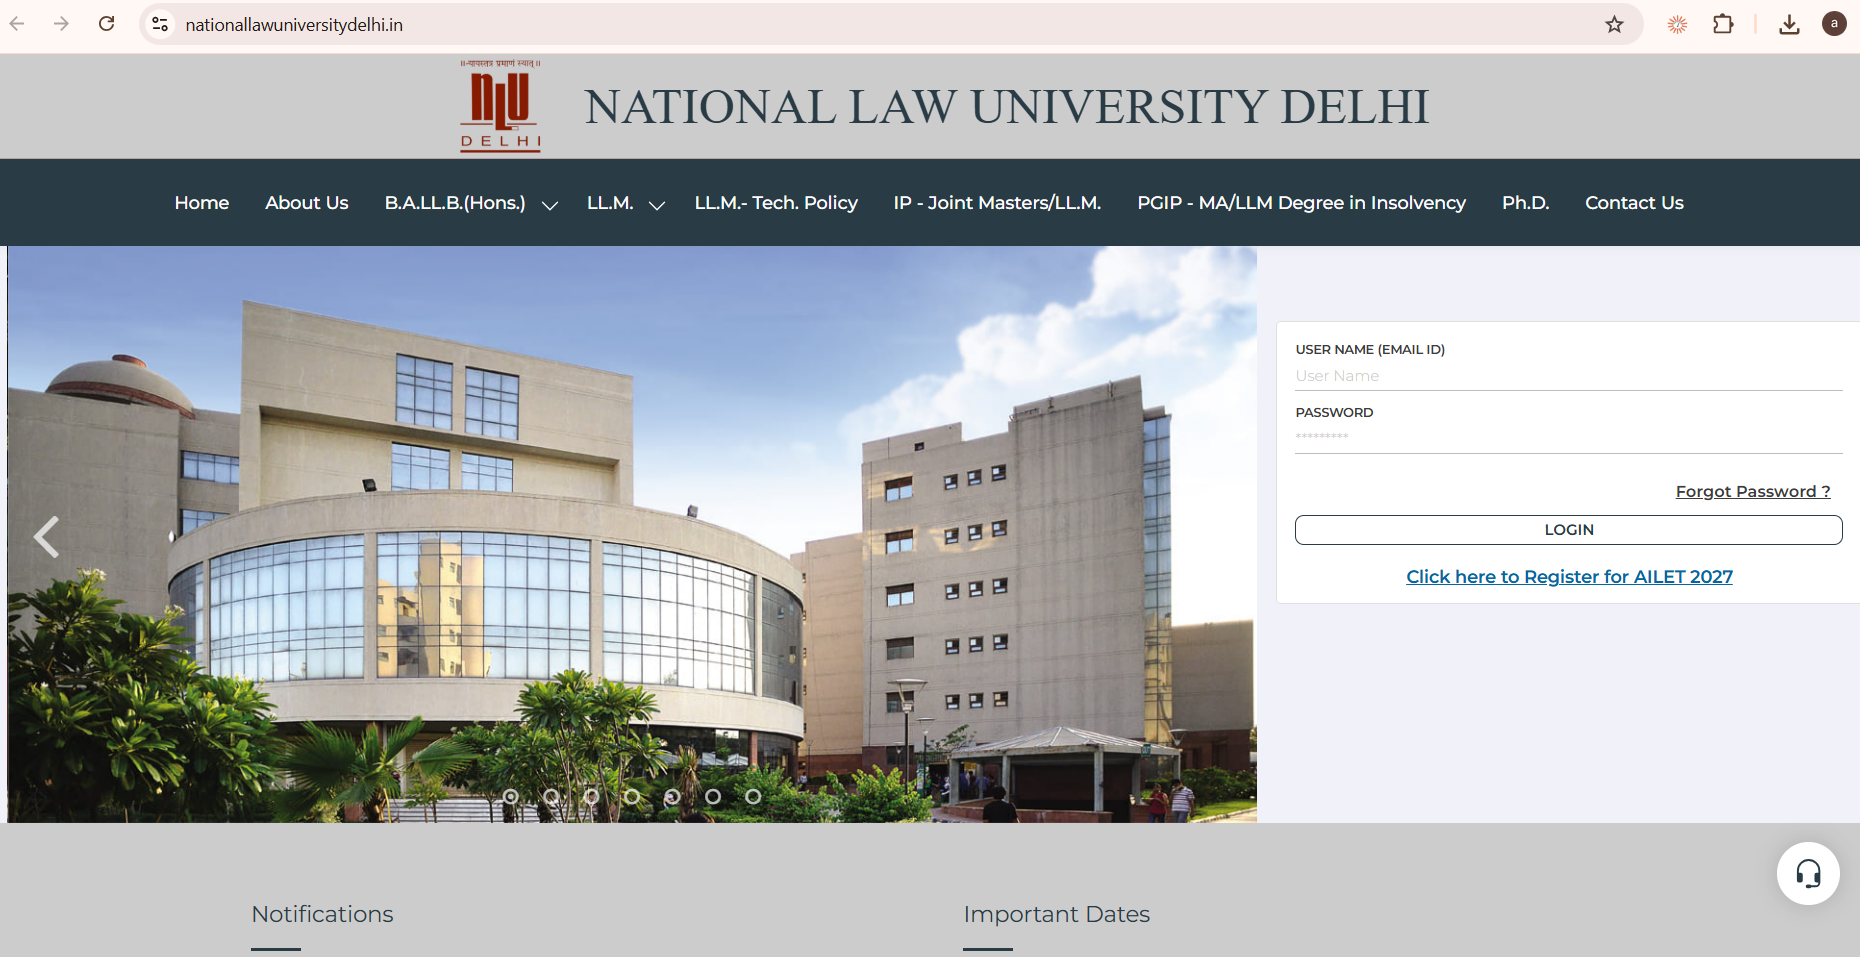Click the browser forward arrow

click(61, 24)
